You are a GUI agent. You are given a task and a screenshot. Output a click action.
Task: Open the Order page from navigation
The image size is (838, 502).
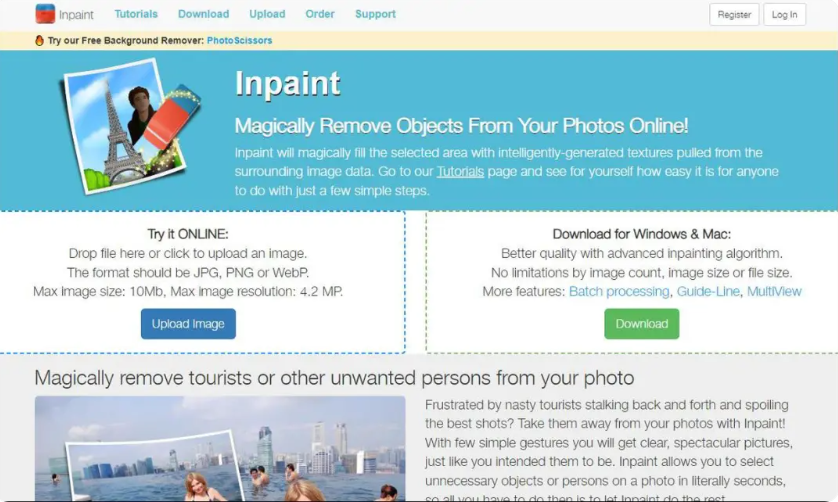coord(320,14)
